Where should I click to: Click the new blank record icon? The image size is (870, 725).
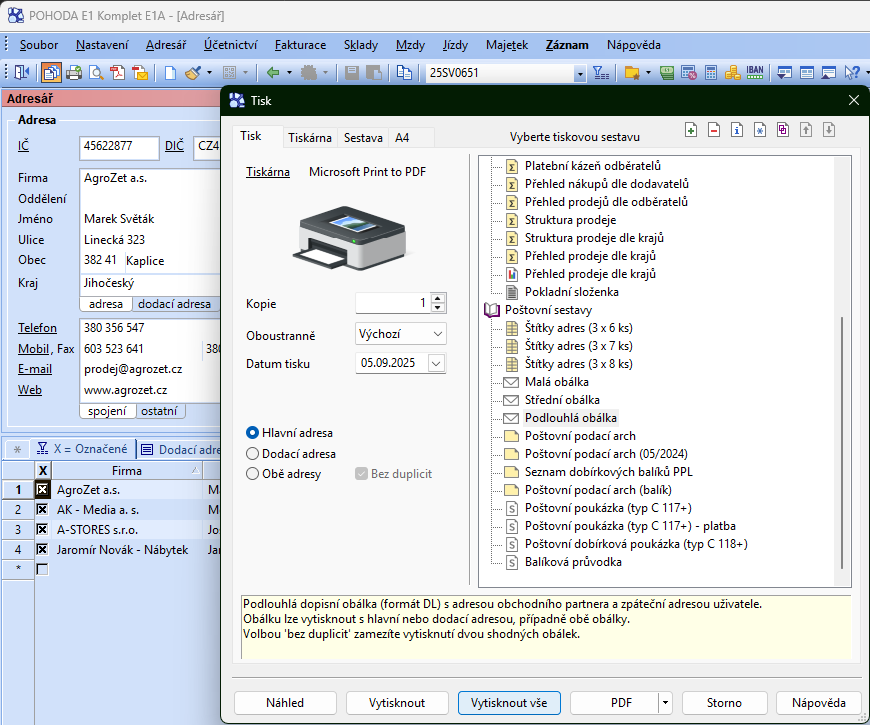[x=170, y=73]
